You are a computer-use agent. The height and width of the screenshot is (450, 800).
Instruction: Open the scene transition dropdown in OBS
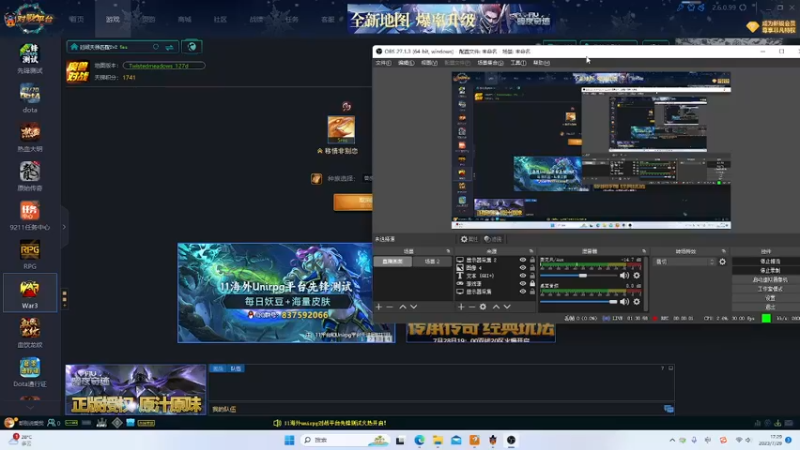coord(684,262)
